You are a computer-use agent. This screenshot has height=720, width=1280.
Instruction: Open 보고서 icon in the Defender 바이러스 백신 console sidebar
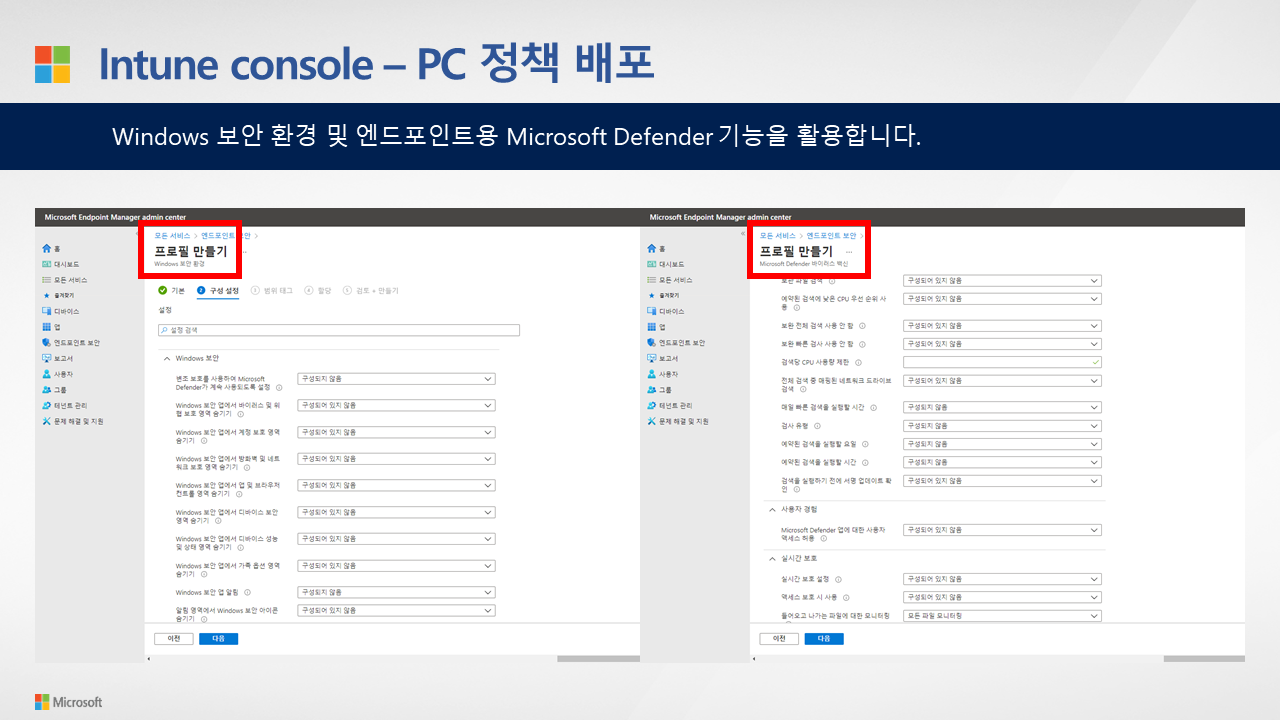pos(651,358)
